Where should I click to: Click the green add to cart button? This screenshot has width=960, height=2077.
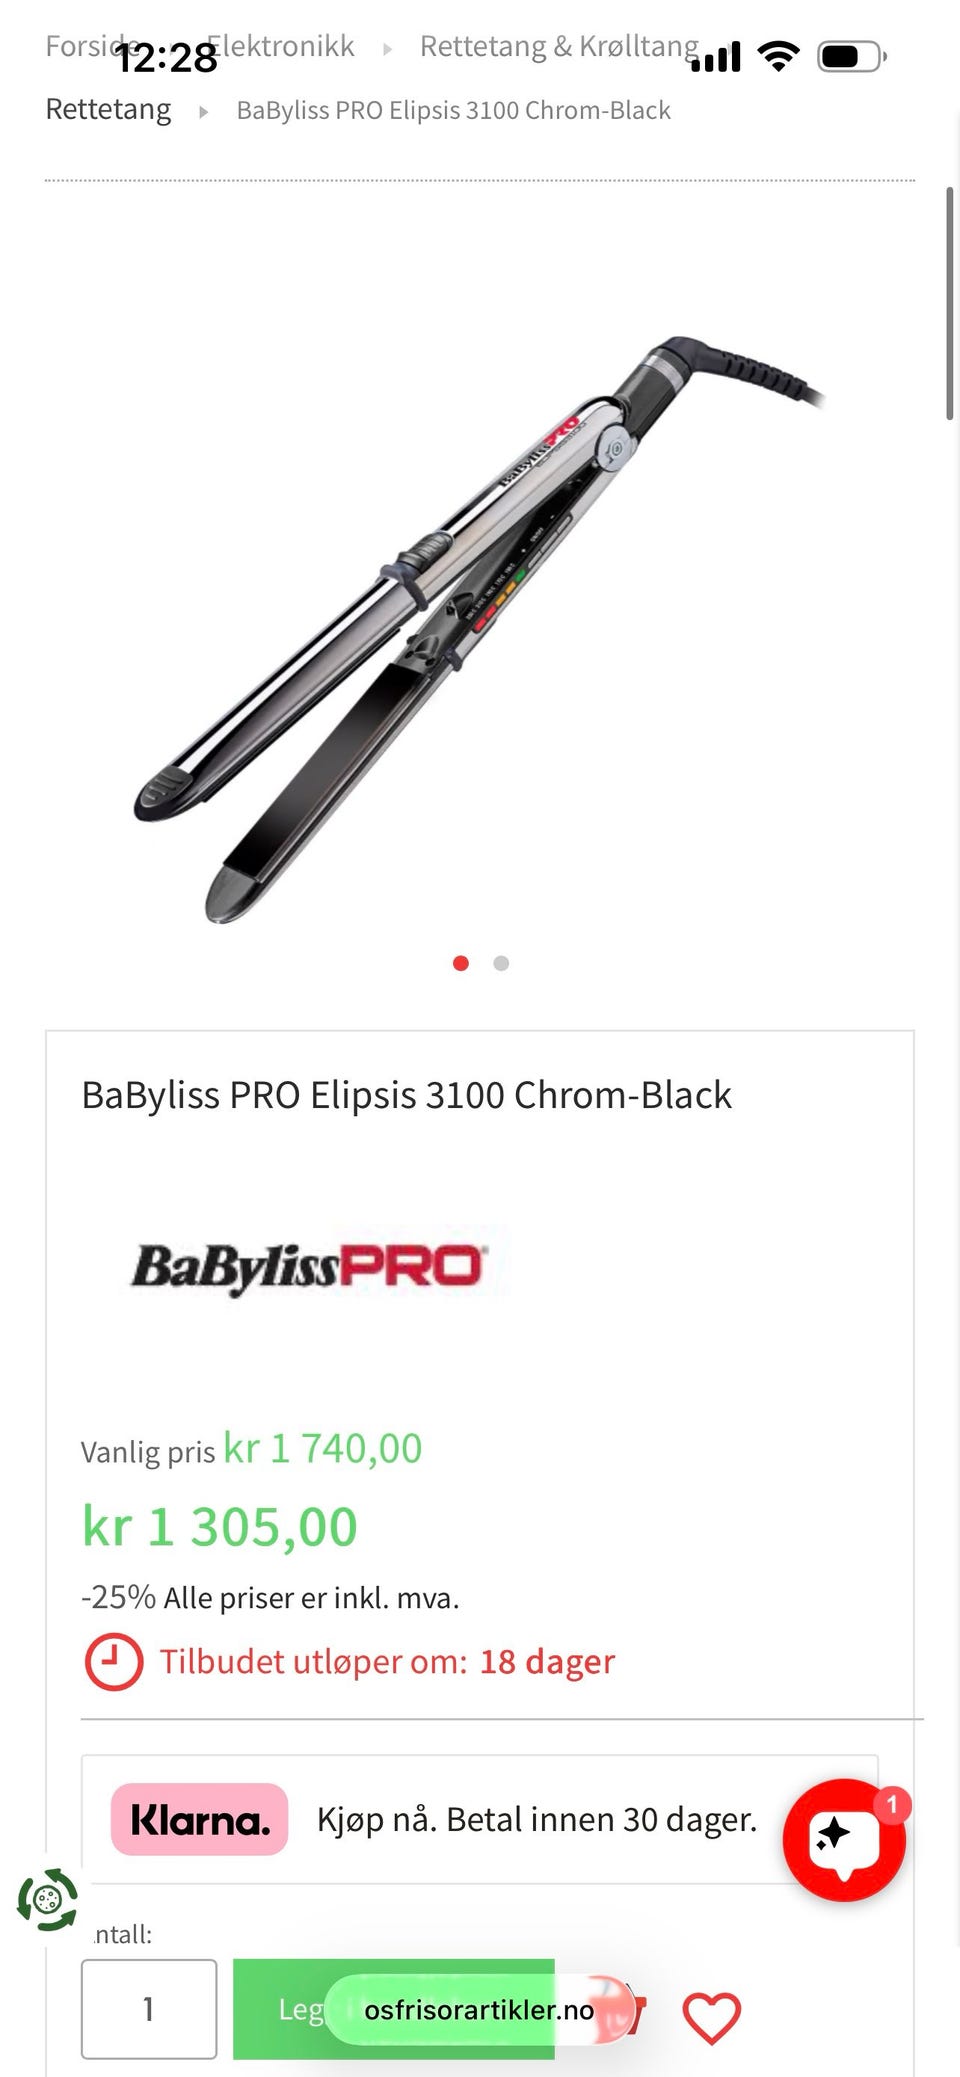394,2009
